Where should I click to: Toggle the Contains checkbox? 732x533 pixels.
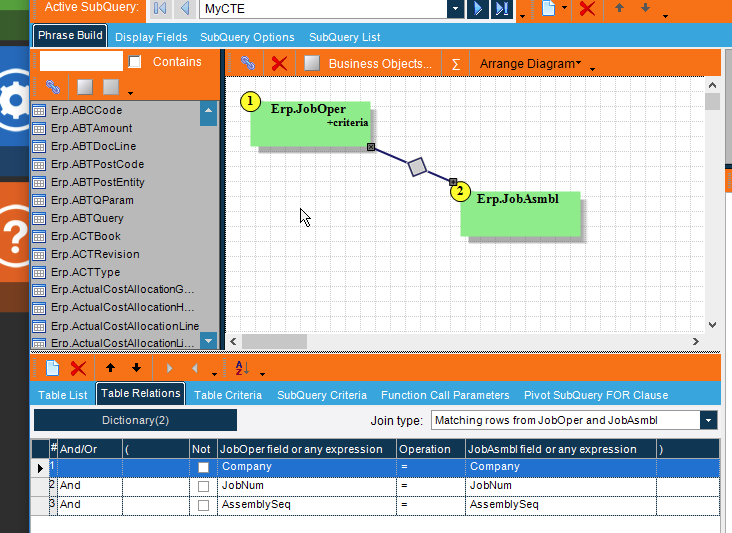[x=135, y=62]
